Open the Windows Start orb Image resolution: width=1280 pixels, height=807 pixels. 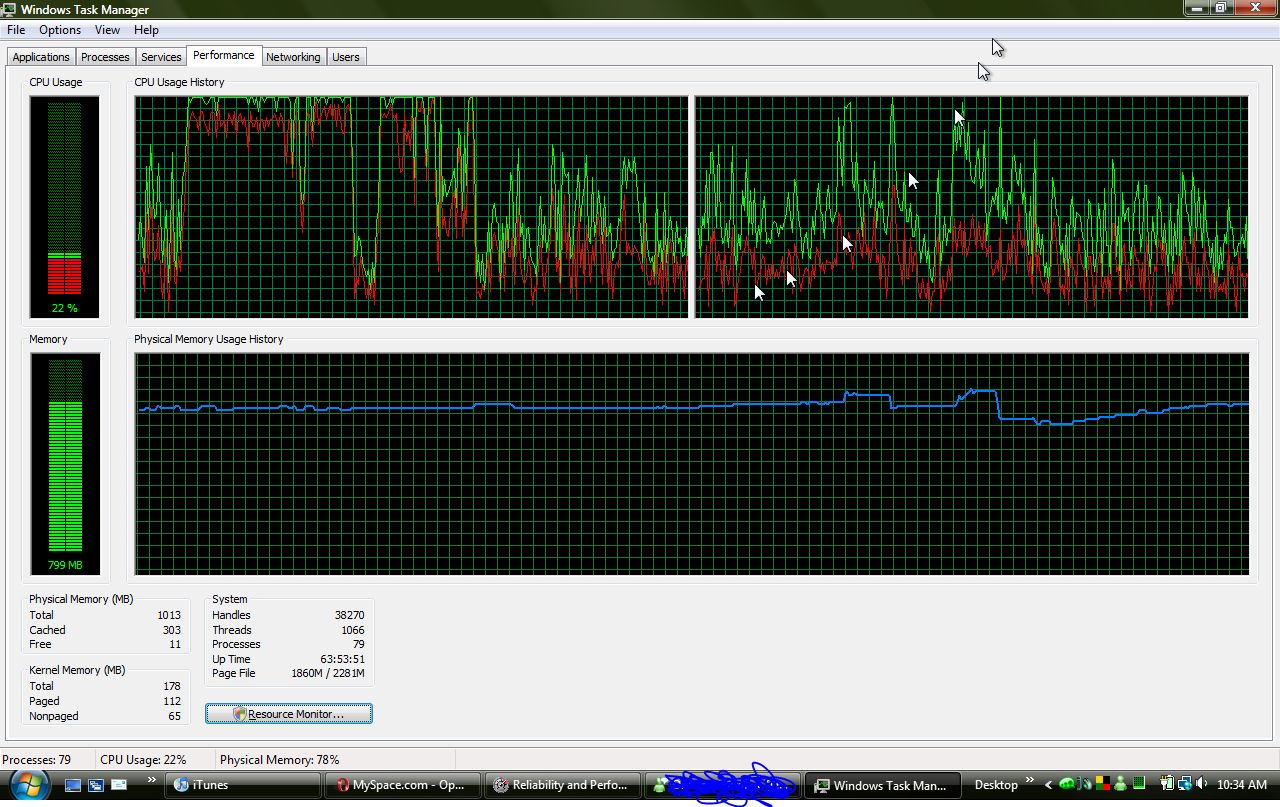pos(29,784)
